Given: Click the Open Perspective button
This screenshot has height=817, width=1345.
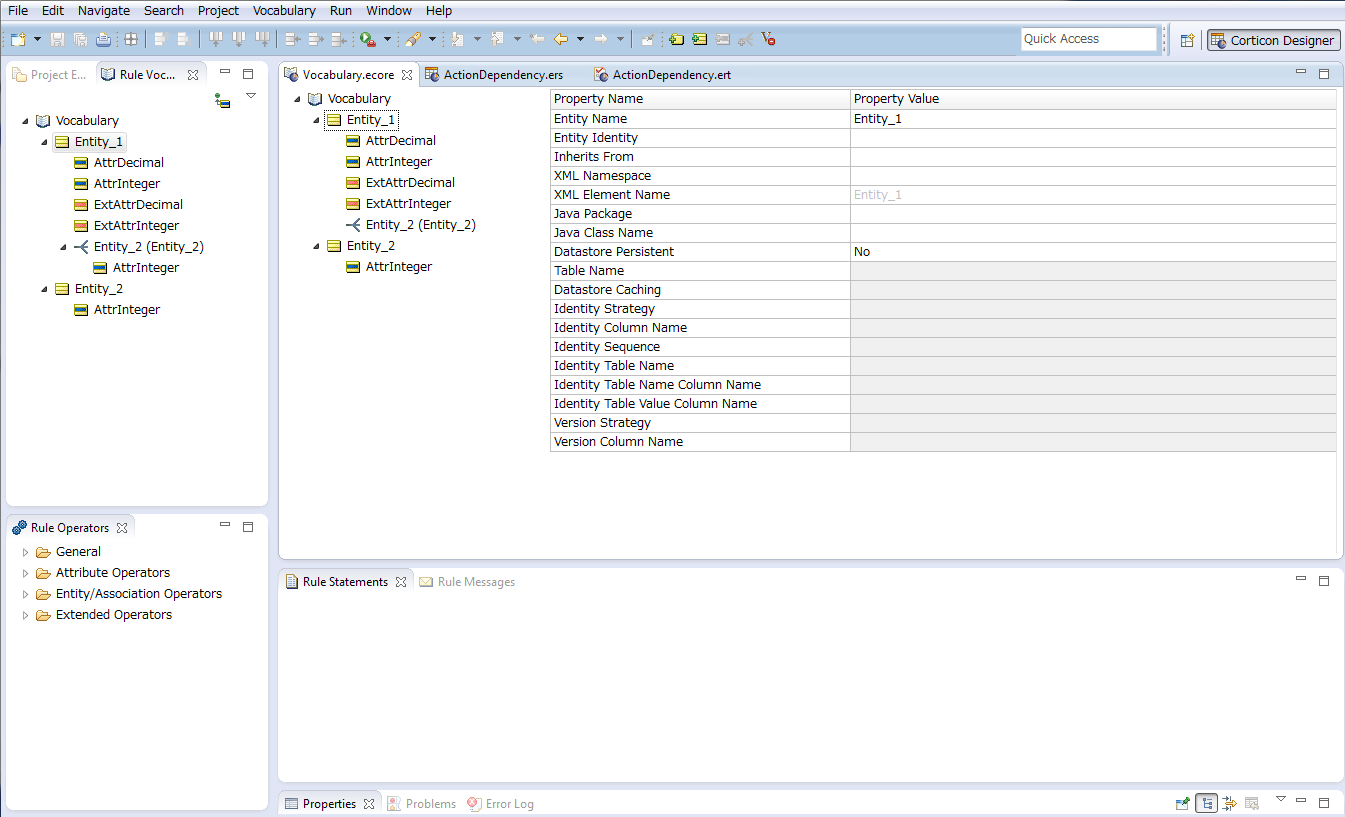Looking at the screenshot, I should [1188, 39].
